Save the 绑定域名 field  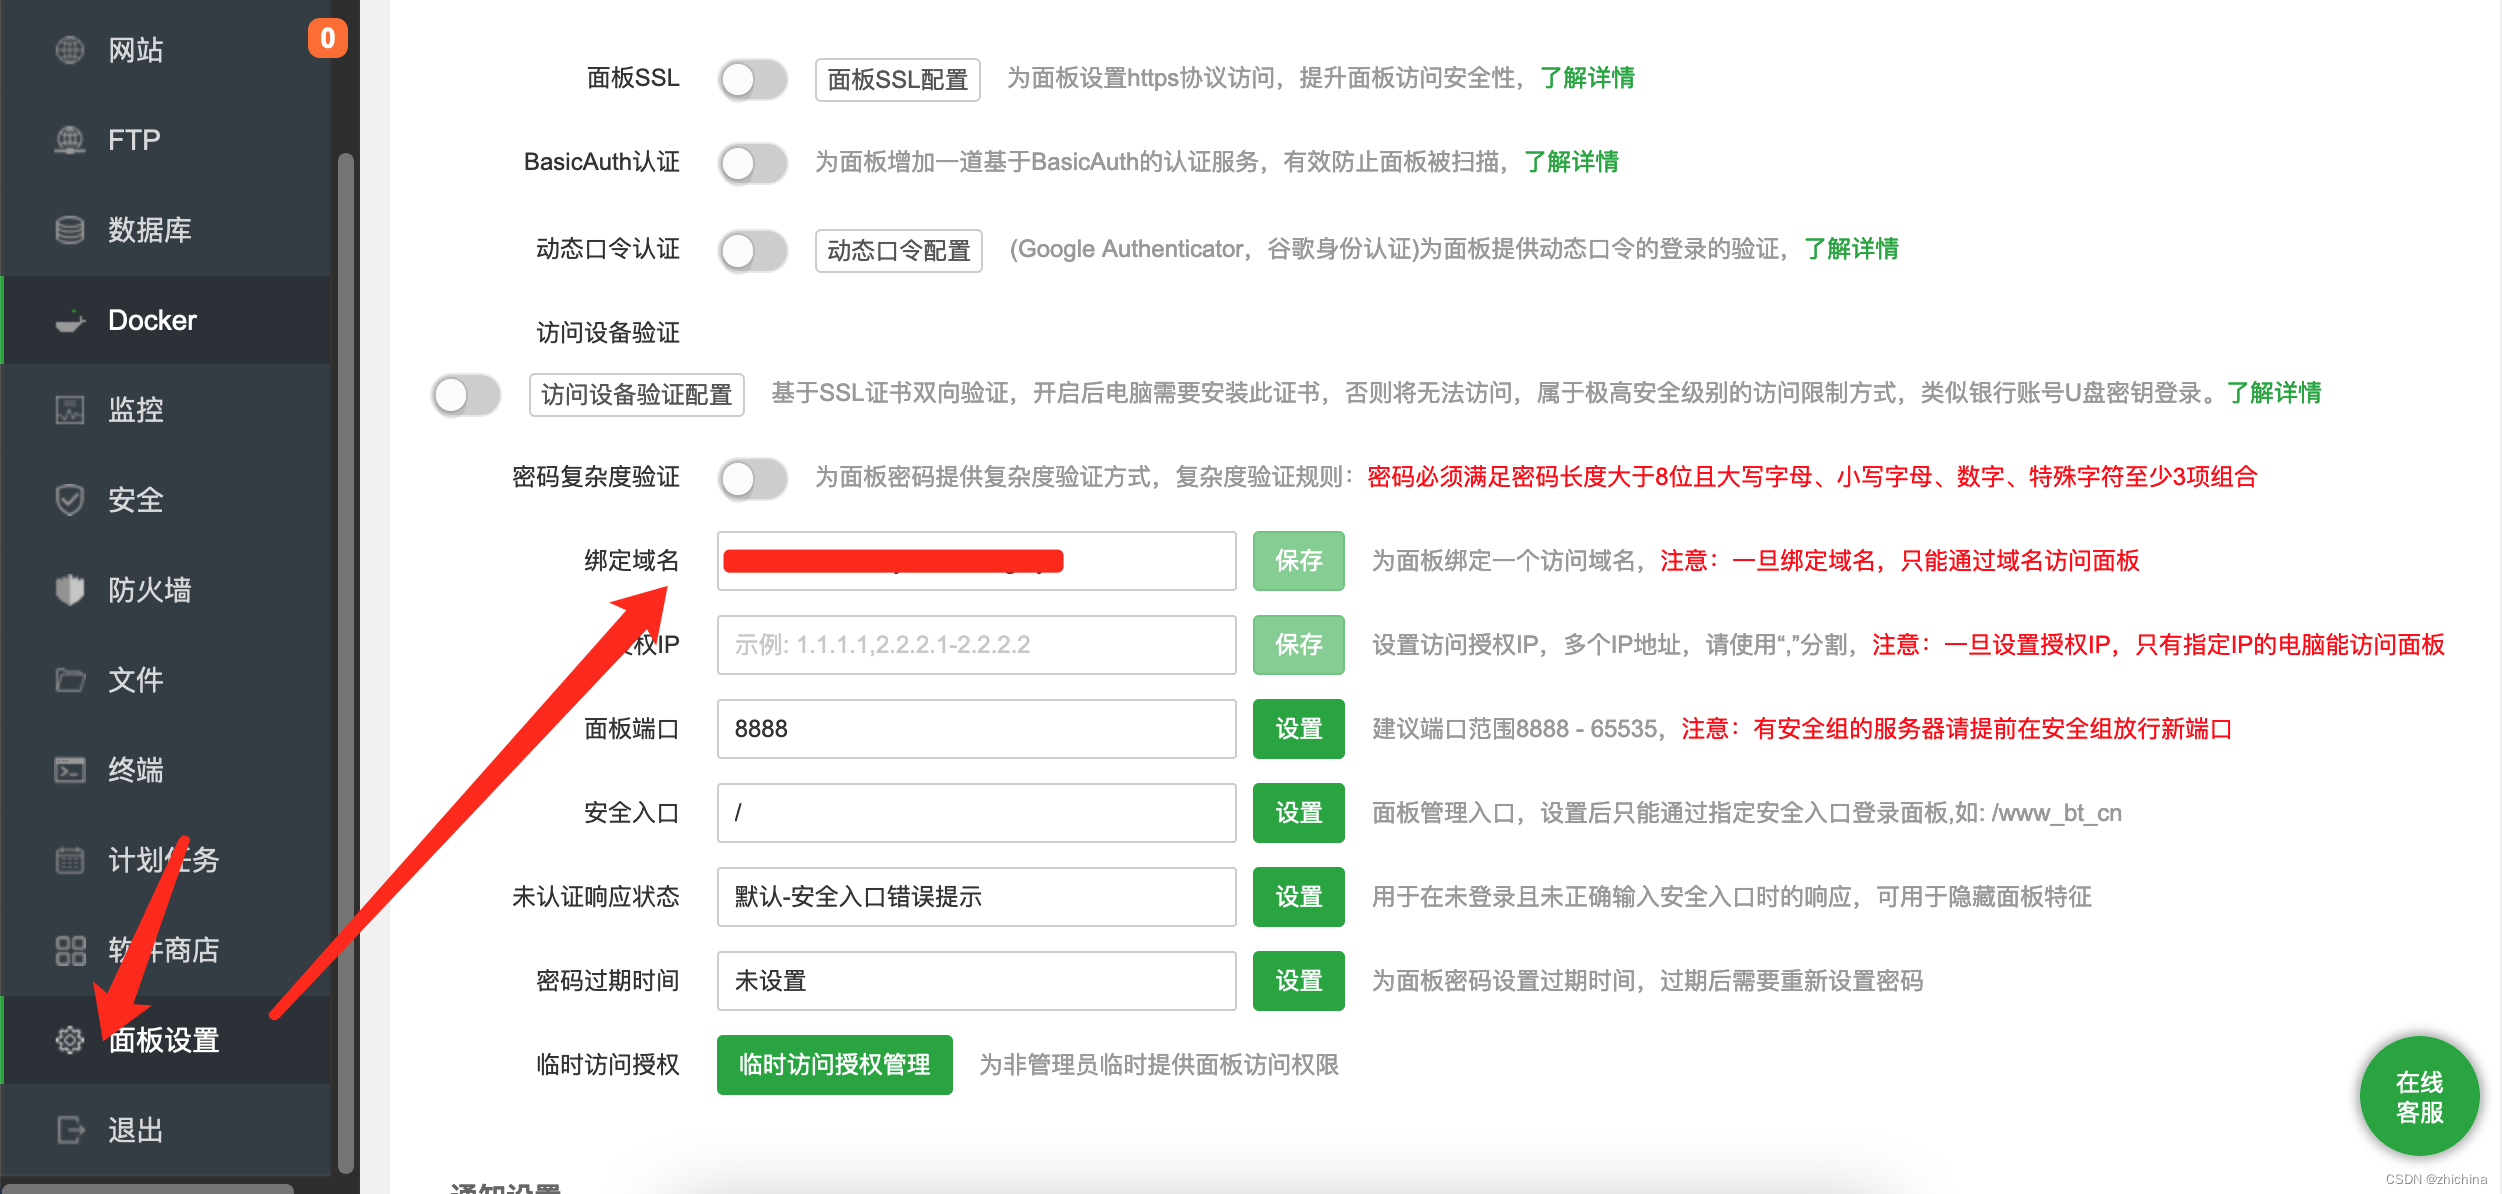pos(1298,561)
